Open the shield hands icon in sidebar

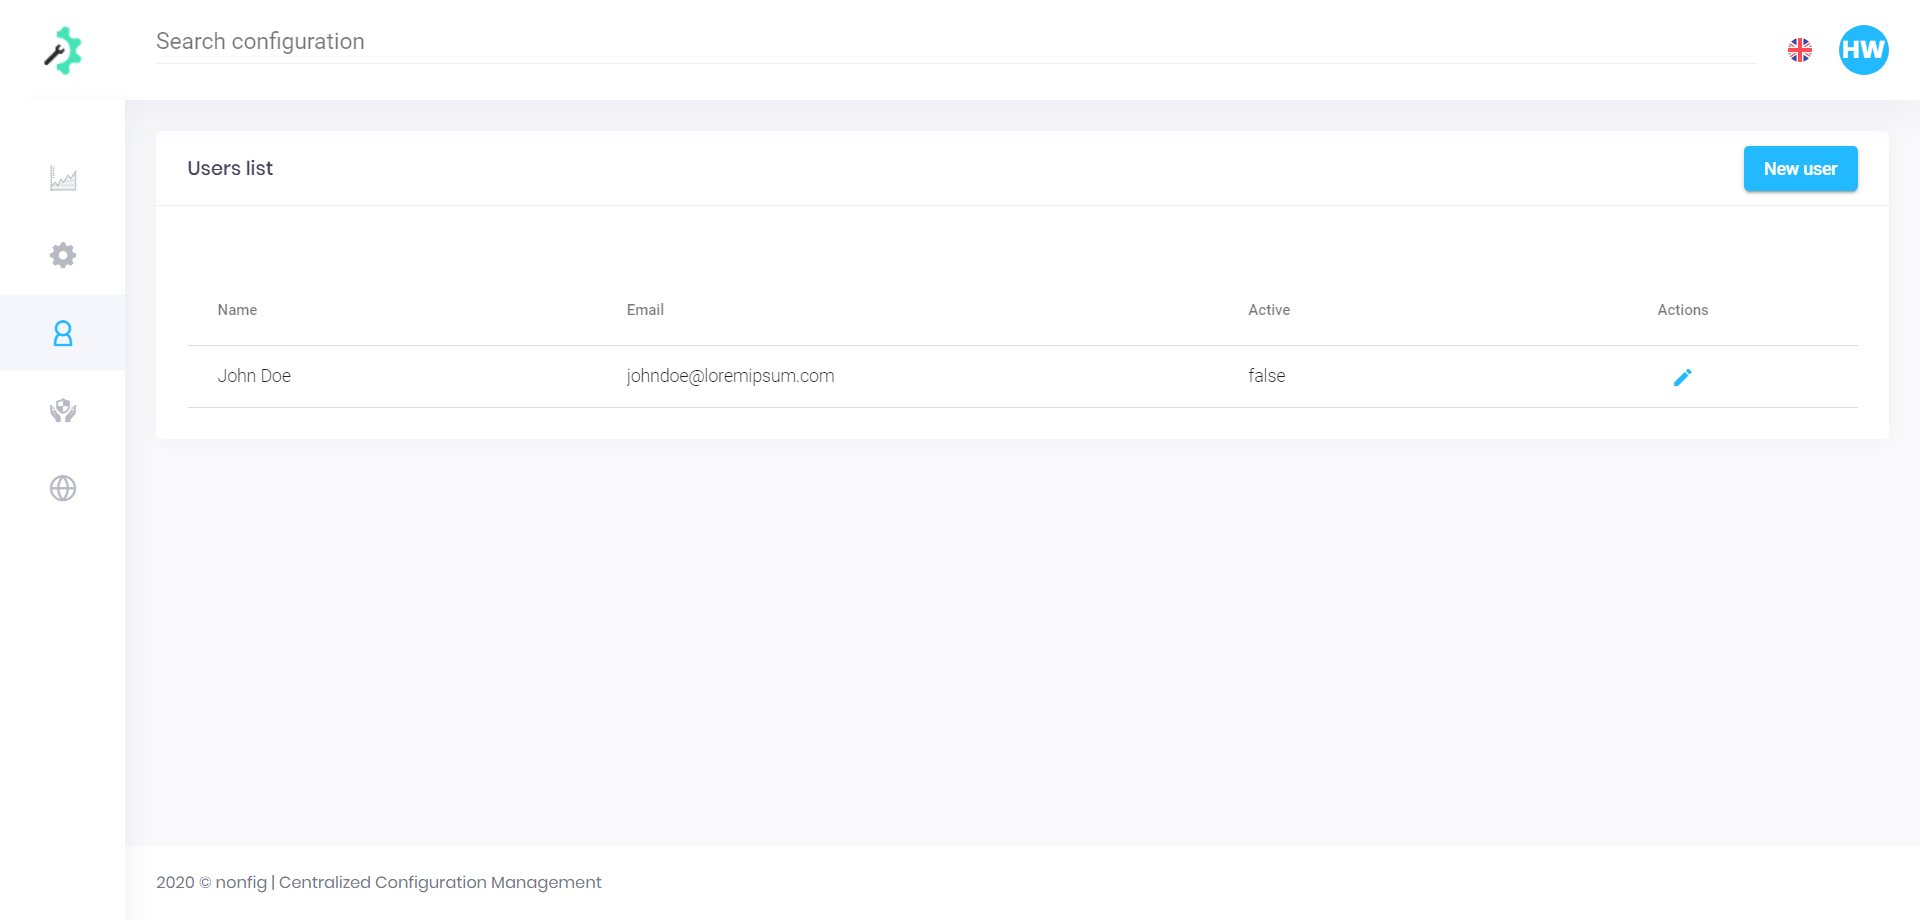click(x=63, y=411)
